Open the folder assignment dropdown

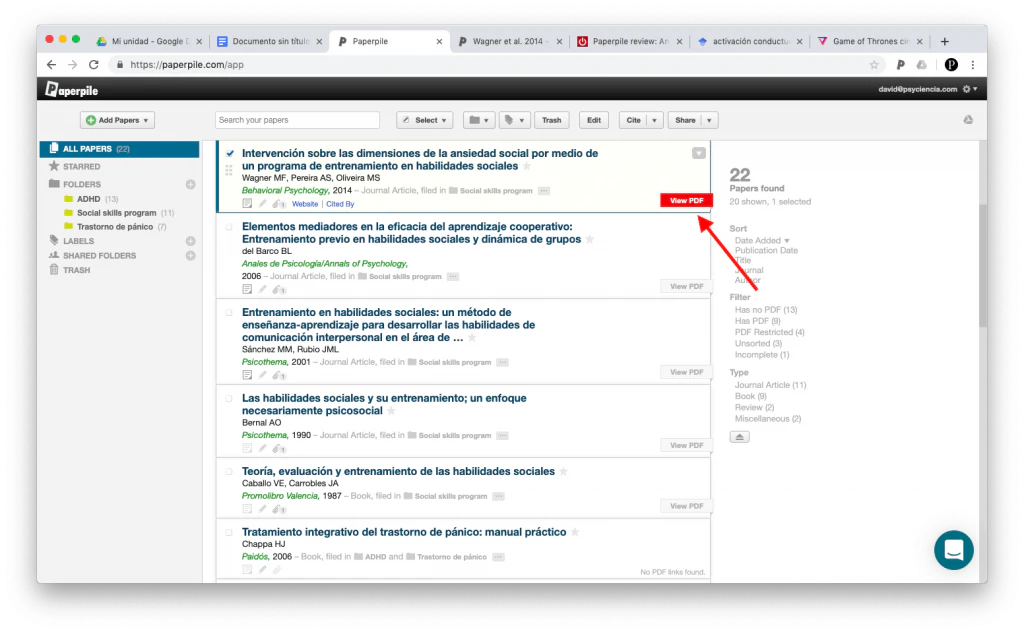479,120
